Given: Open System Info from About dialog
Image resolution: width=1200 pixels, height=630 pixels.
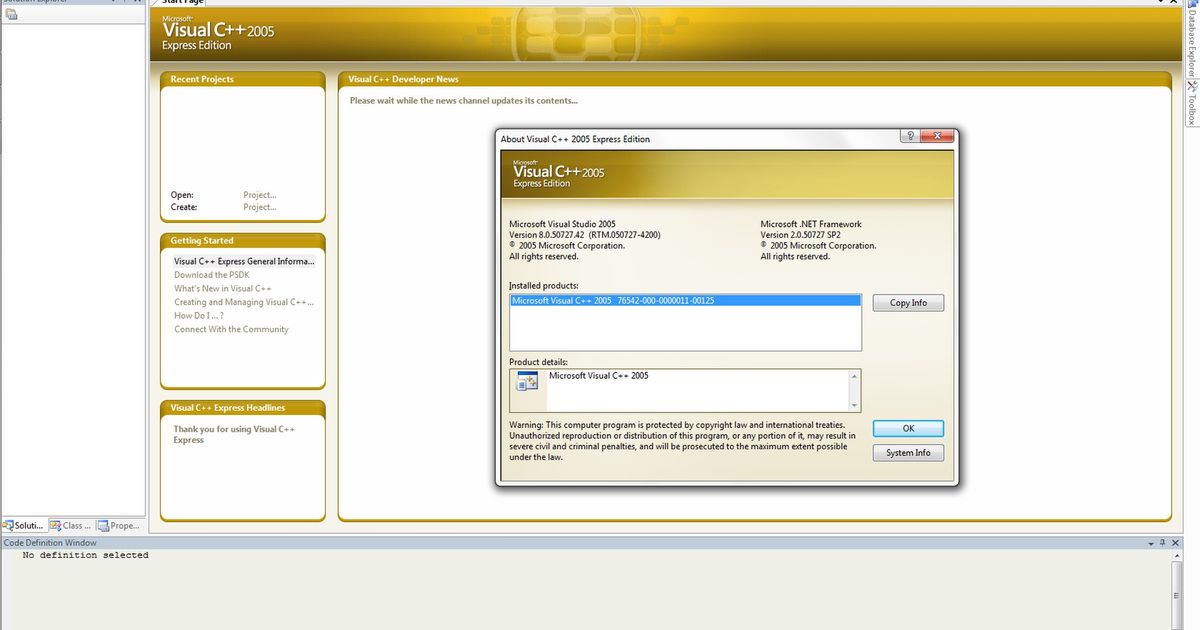Looking at the screenshot, I should pyautogui.click(x=907, y=453).
